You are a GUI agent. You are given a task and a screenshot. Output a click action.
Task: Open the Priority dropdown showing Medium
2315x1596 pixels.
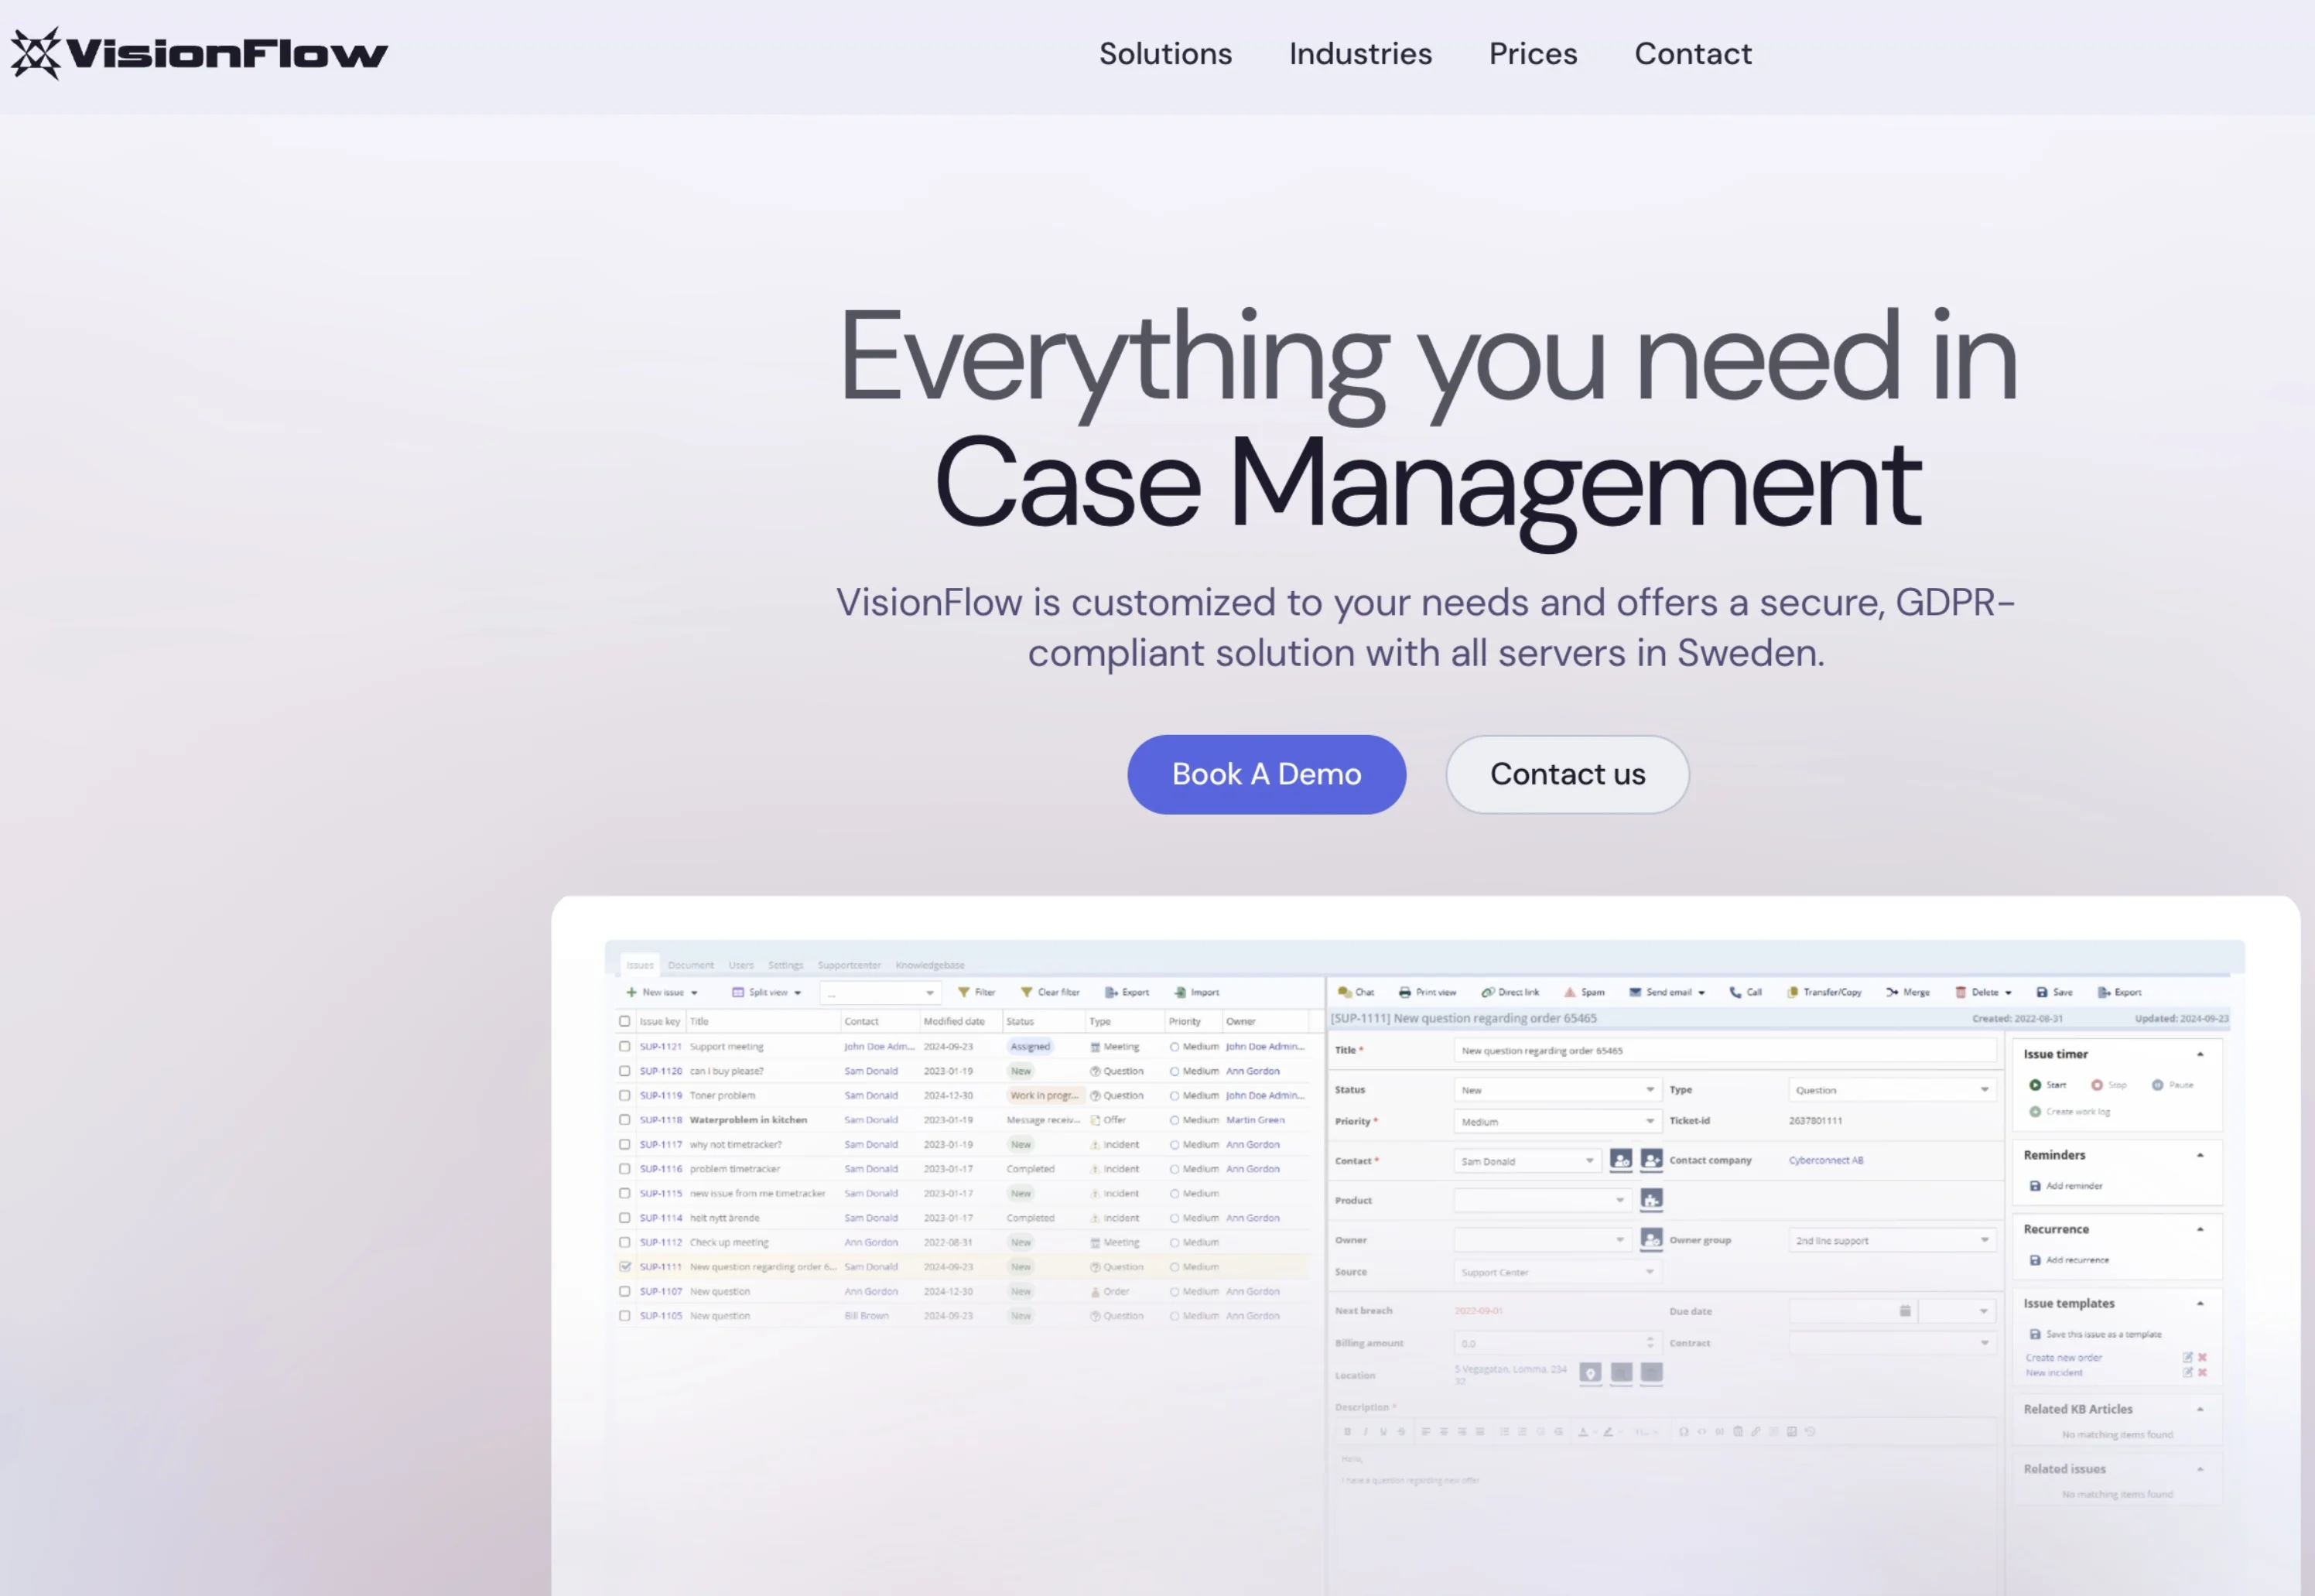[1556, 1121]
